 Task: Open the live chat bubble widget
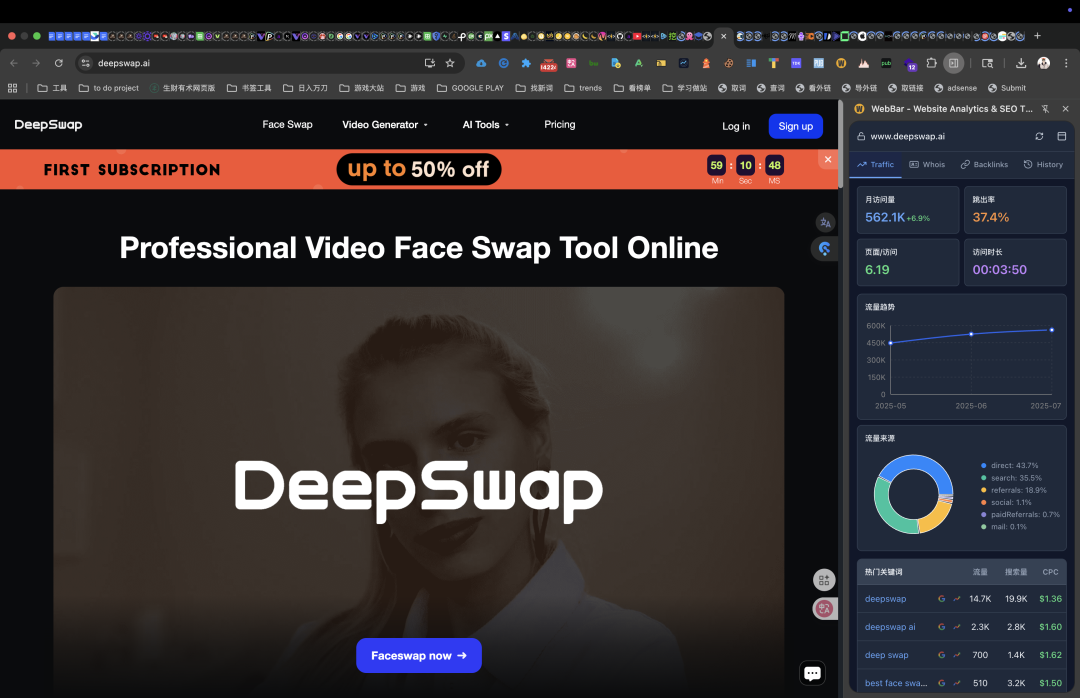coord(813,673)
